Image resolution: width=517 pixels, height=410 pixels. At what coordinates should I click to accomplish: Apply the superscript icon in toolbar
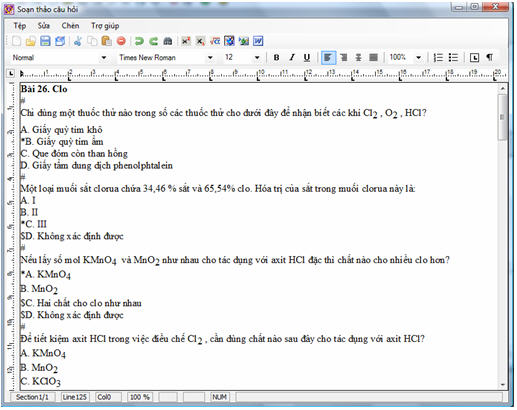[186, 41]
